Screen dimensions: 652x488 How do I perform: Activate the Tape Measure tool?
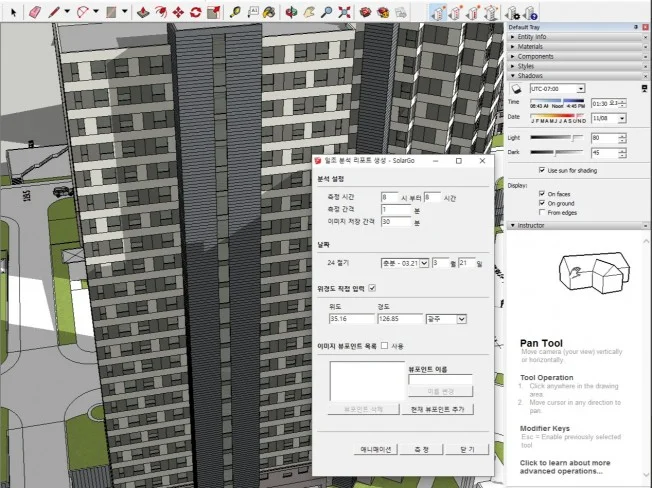click(233, 13)
